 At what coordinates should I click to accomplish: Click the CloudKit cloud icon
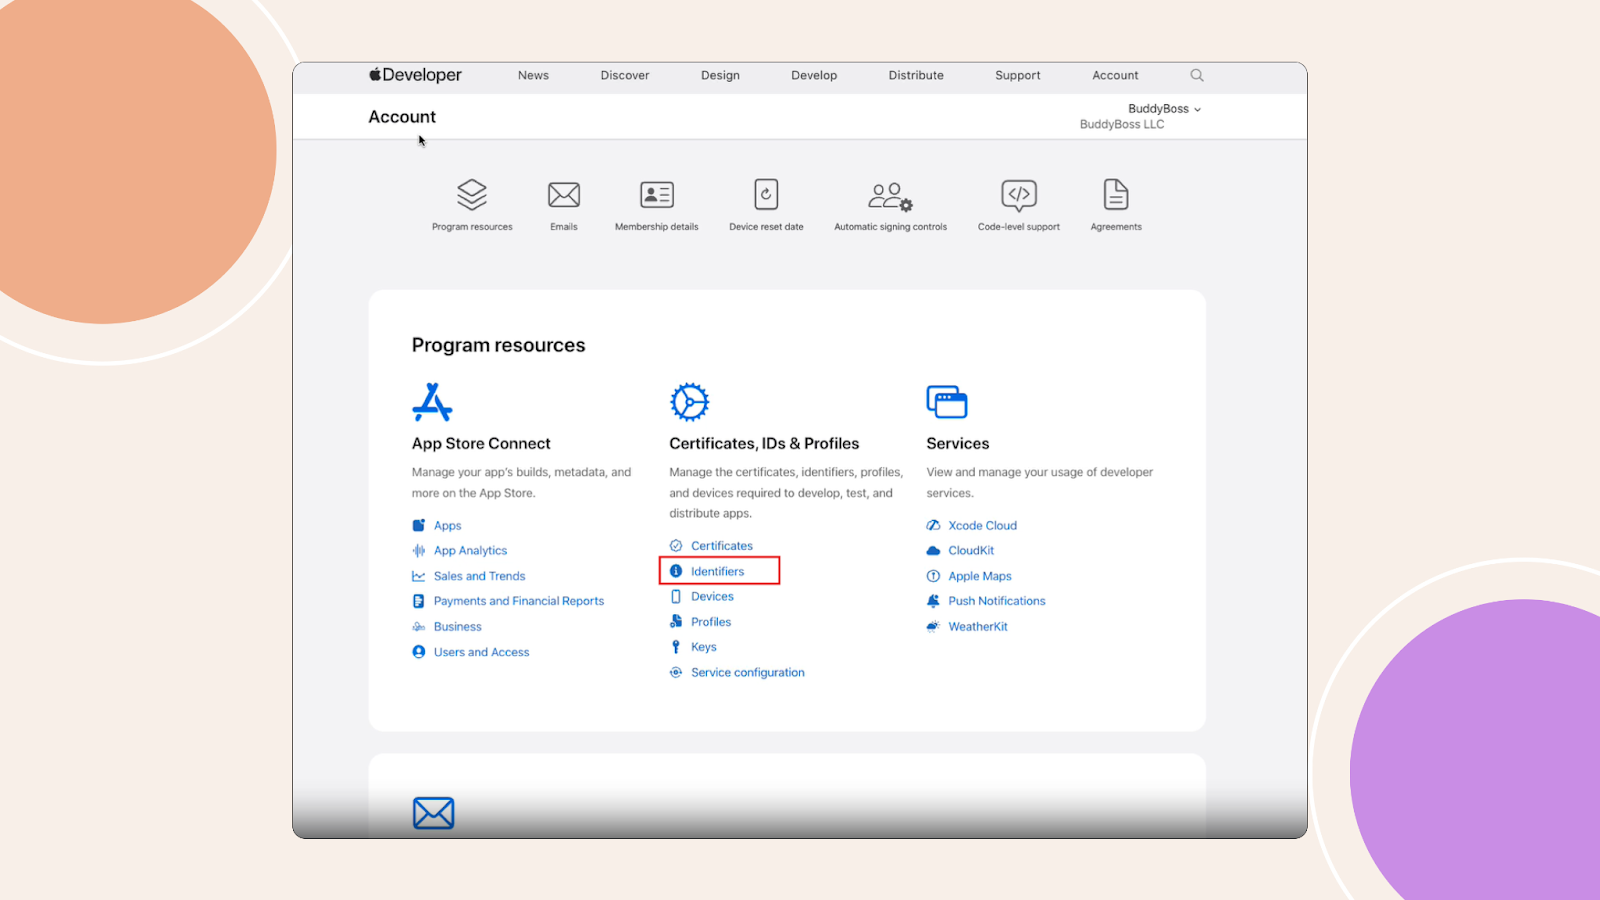(x=933, y=550)
